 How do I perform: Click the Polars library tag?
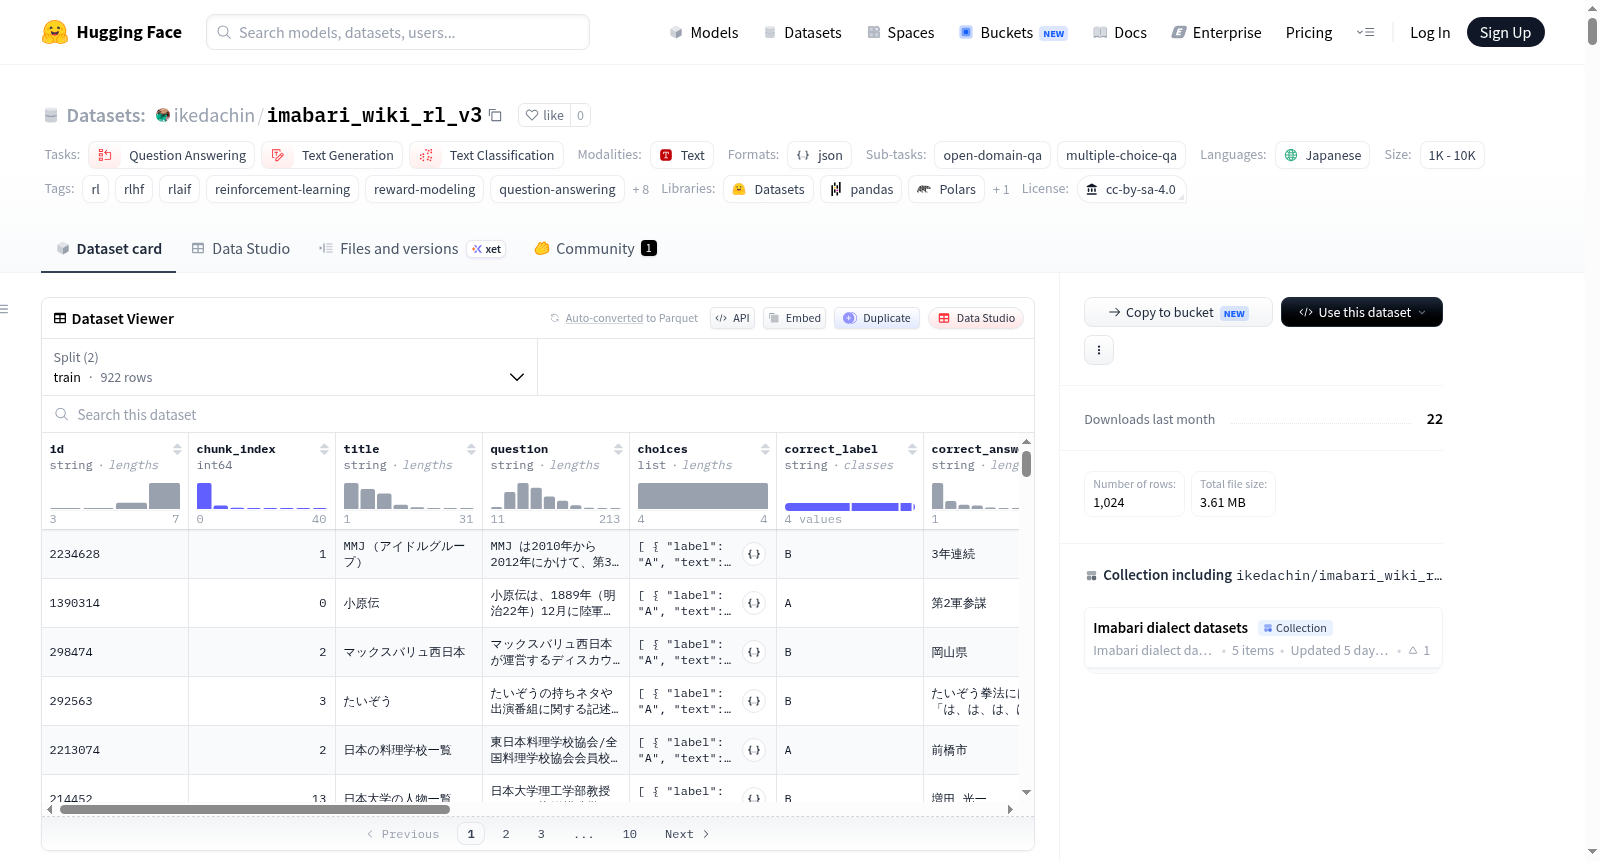[946, 189]
